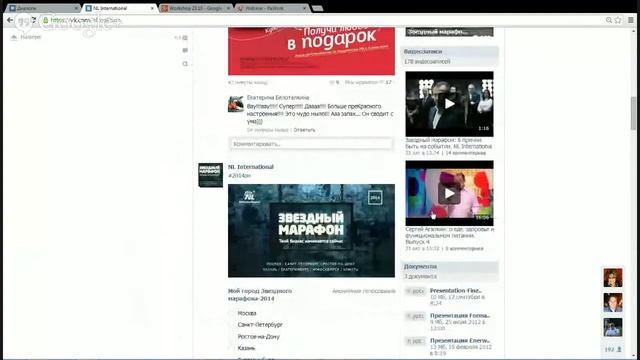This screenshot has width=640, height=360.
Task: Focus the Комментировать input field
Action: (x=311, y=144)
